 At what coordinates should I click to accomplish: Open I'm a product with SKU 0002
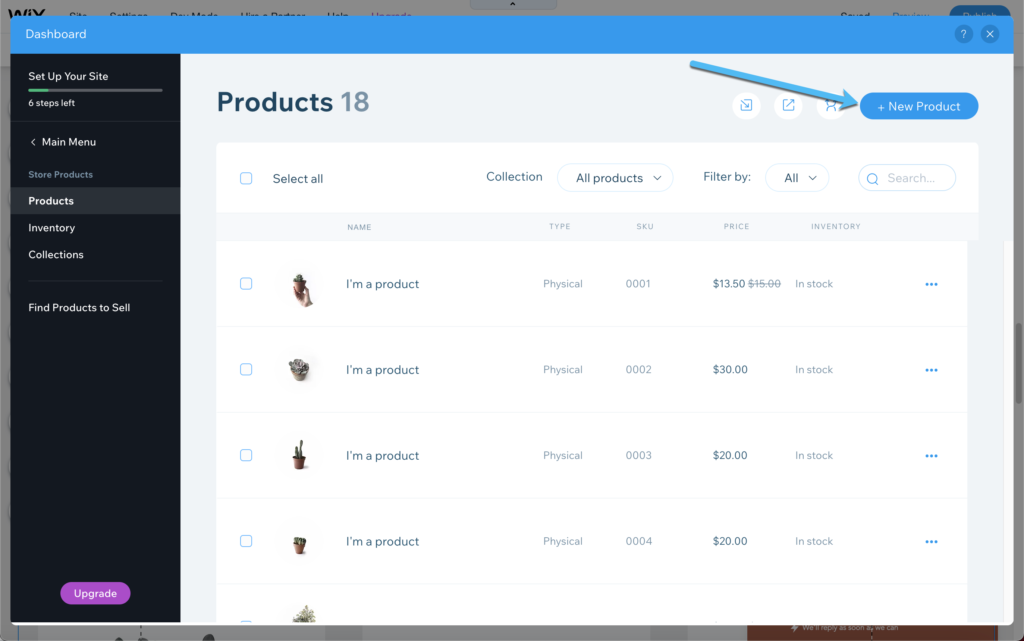pyautogui.click(x=383, y=370)
